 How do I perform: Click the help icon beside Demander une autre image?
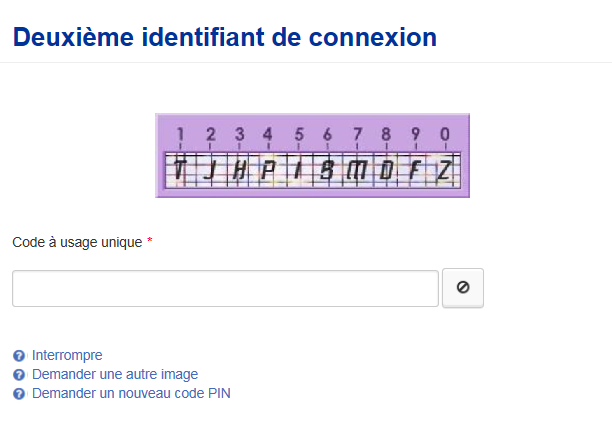pos(19,375)
